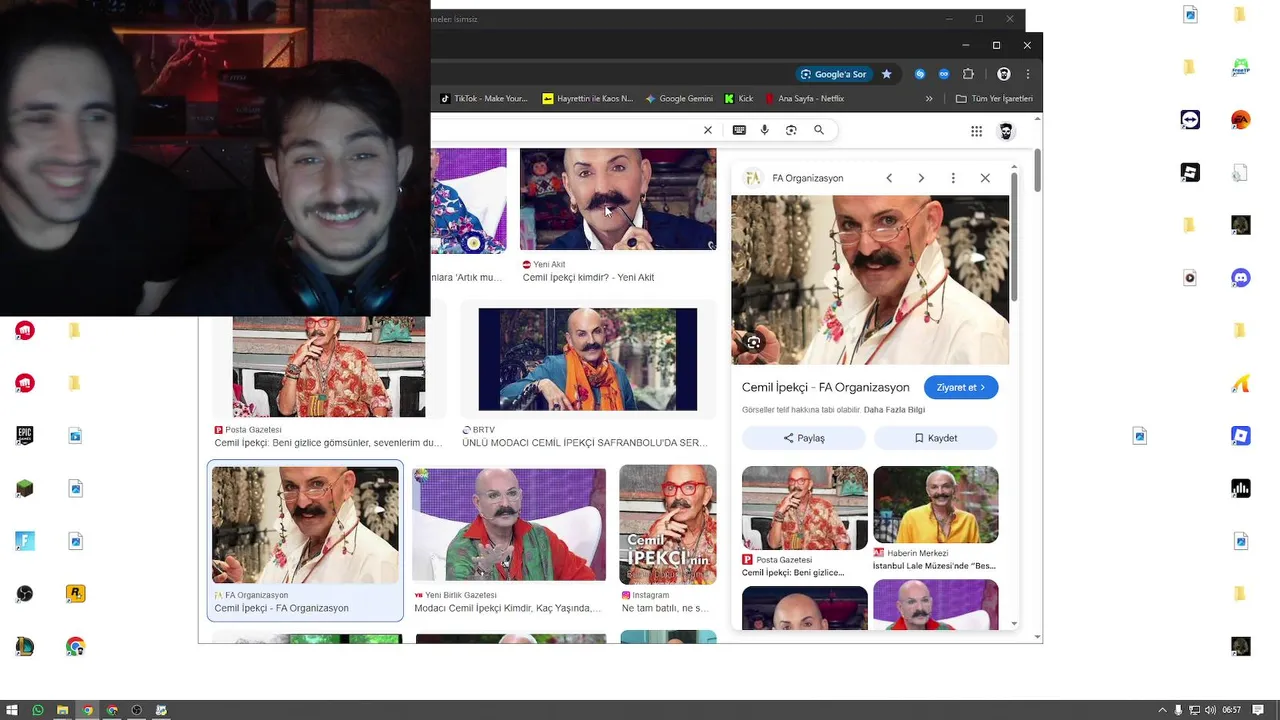Open the Instagram image result
Image resolution: width=1280 pixels, height=720 pixels.
(668, 525)
